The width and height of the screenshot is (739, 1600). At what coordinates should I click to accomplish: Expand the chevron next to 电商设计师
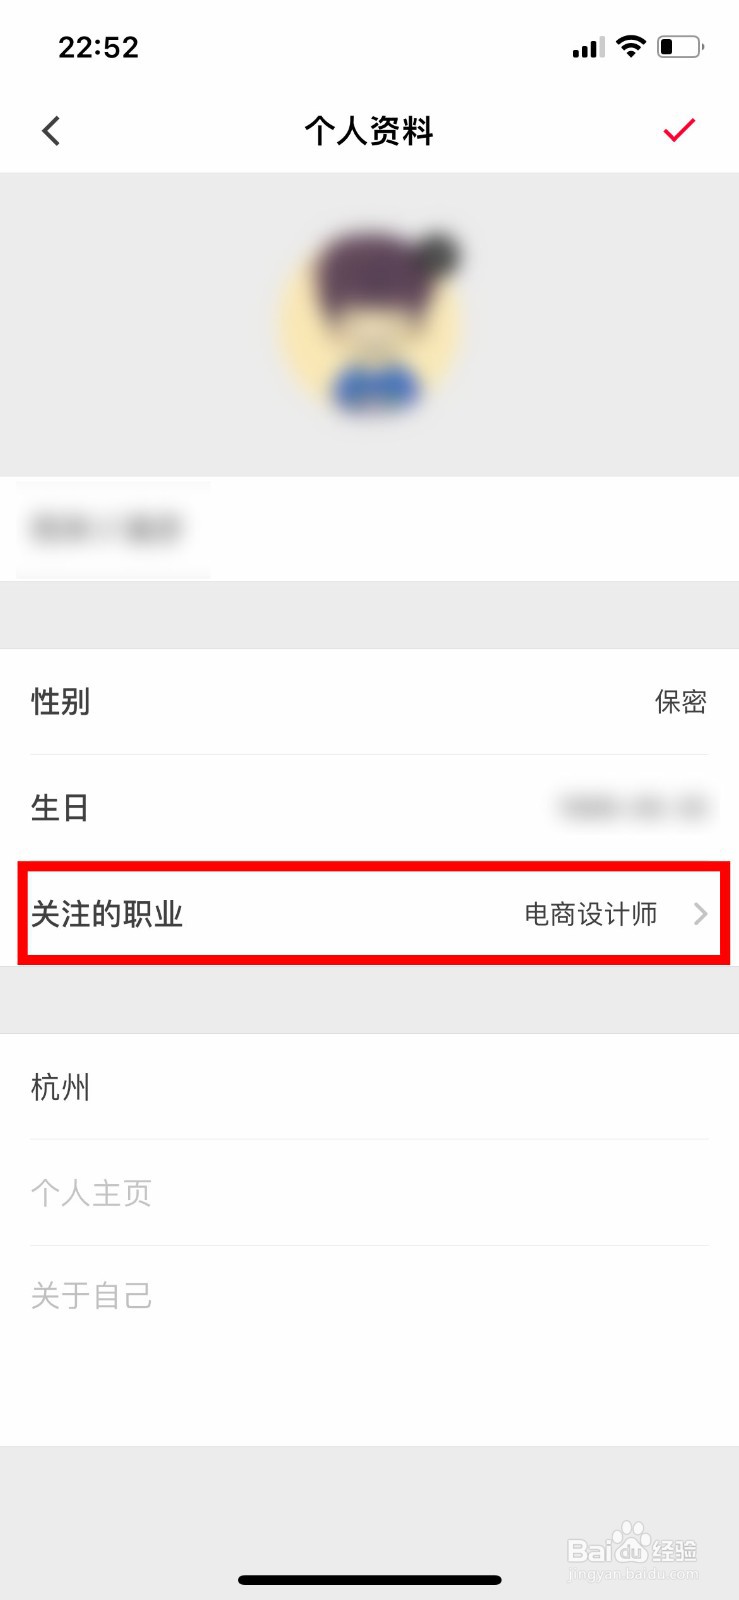coord(701,914)
